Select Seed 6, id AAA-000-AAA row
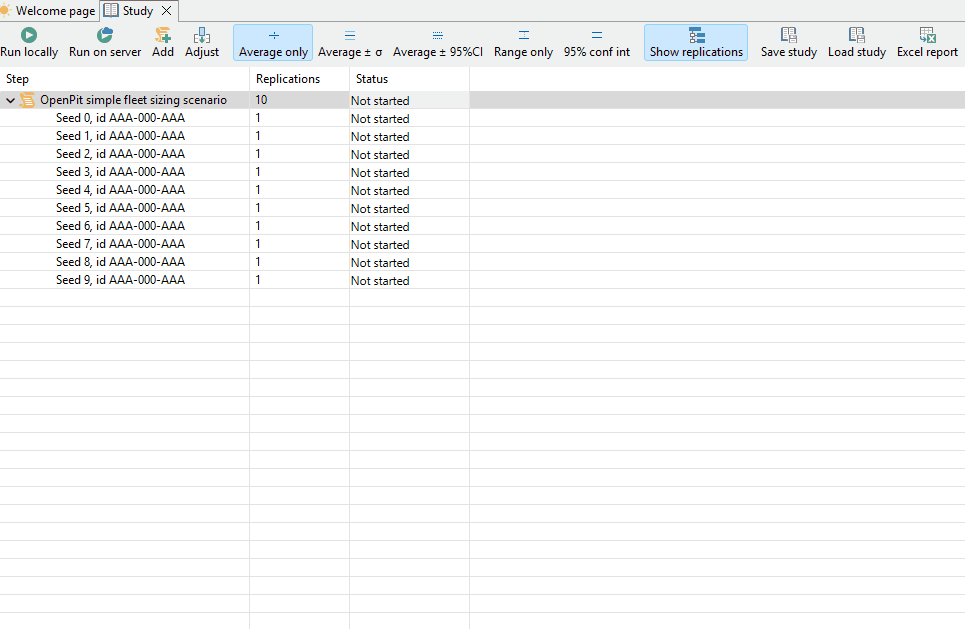This screenshot has width=965, height=629. [x=482, y=226]
